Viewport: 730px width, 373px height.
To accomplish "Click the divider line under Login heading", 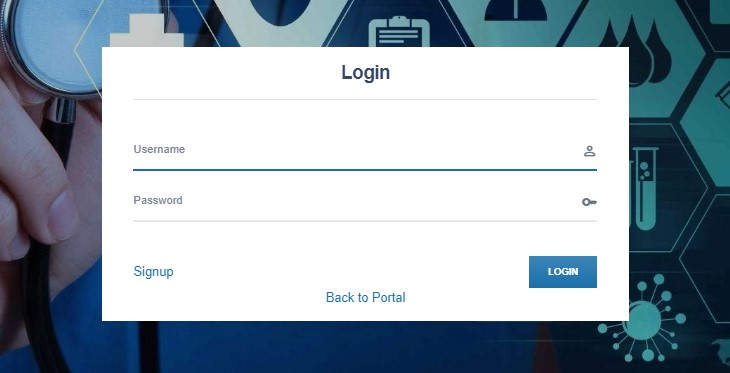I will pos(365,99).
